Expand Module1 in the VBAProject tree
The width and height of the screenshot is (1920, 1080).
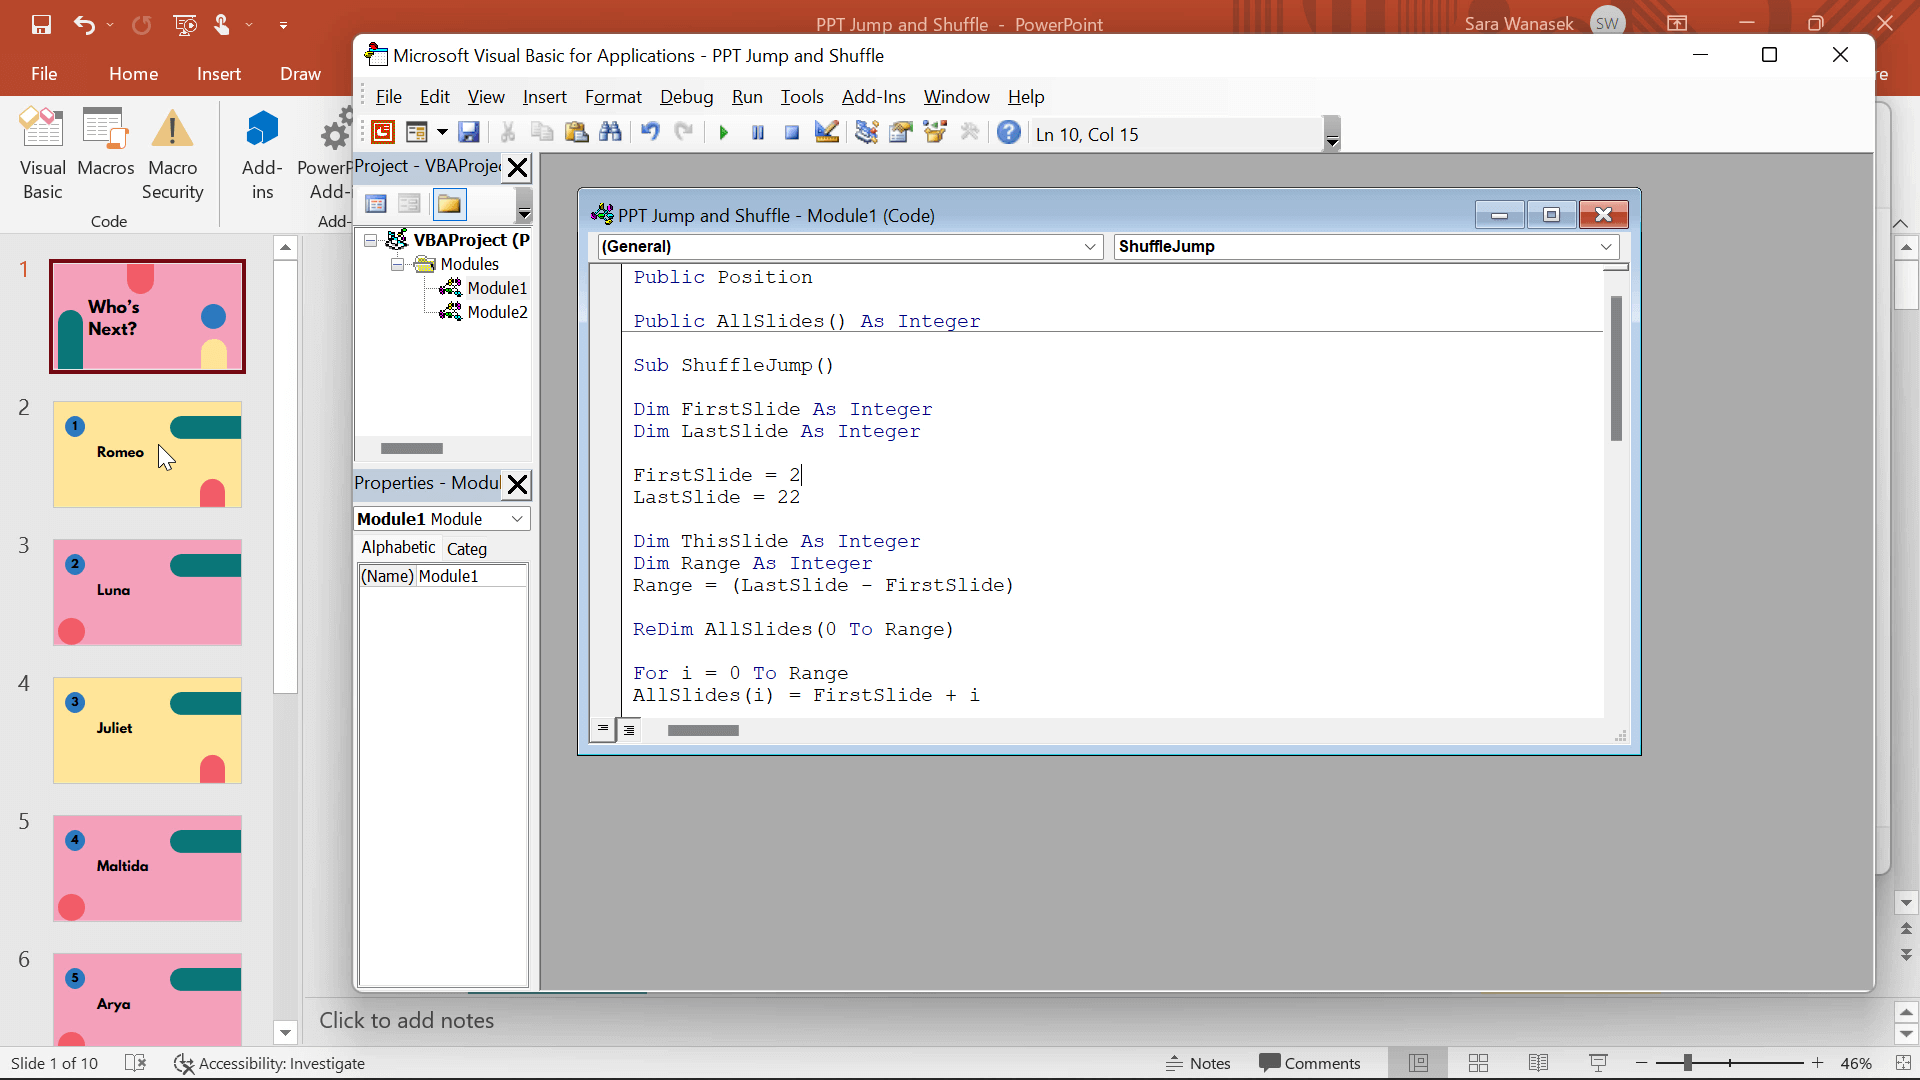(x=496, y=287)
